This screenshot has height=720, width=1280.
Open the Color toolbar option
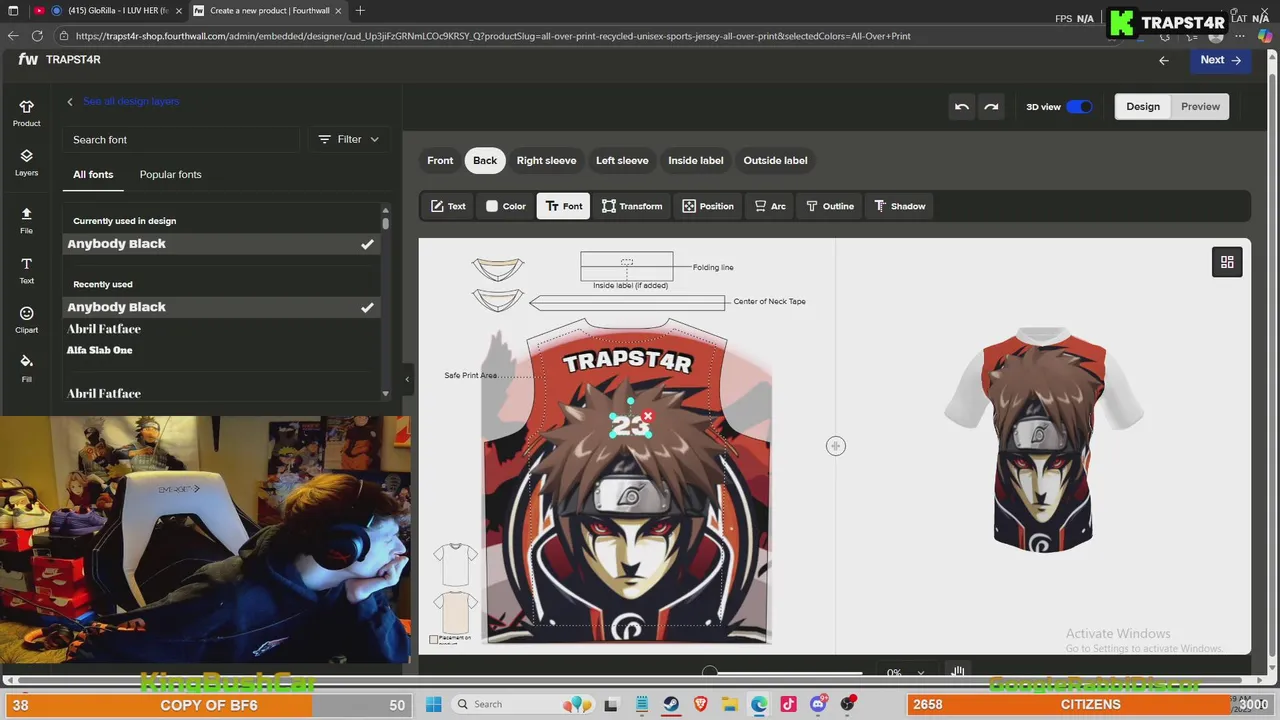point(506,206)
